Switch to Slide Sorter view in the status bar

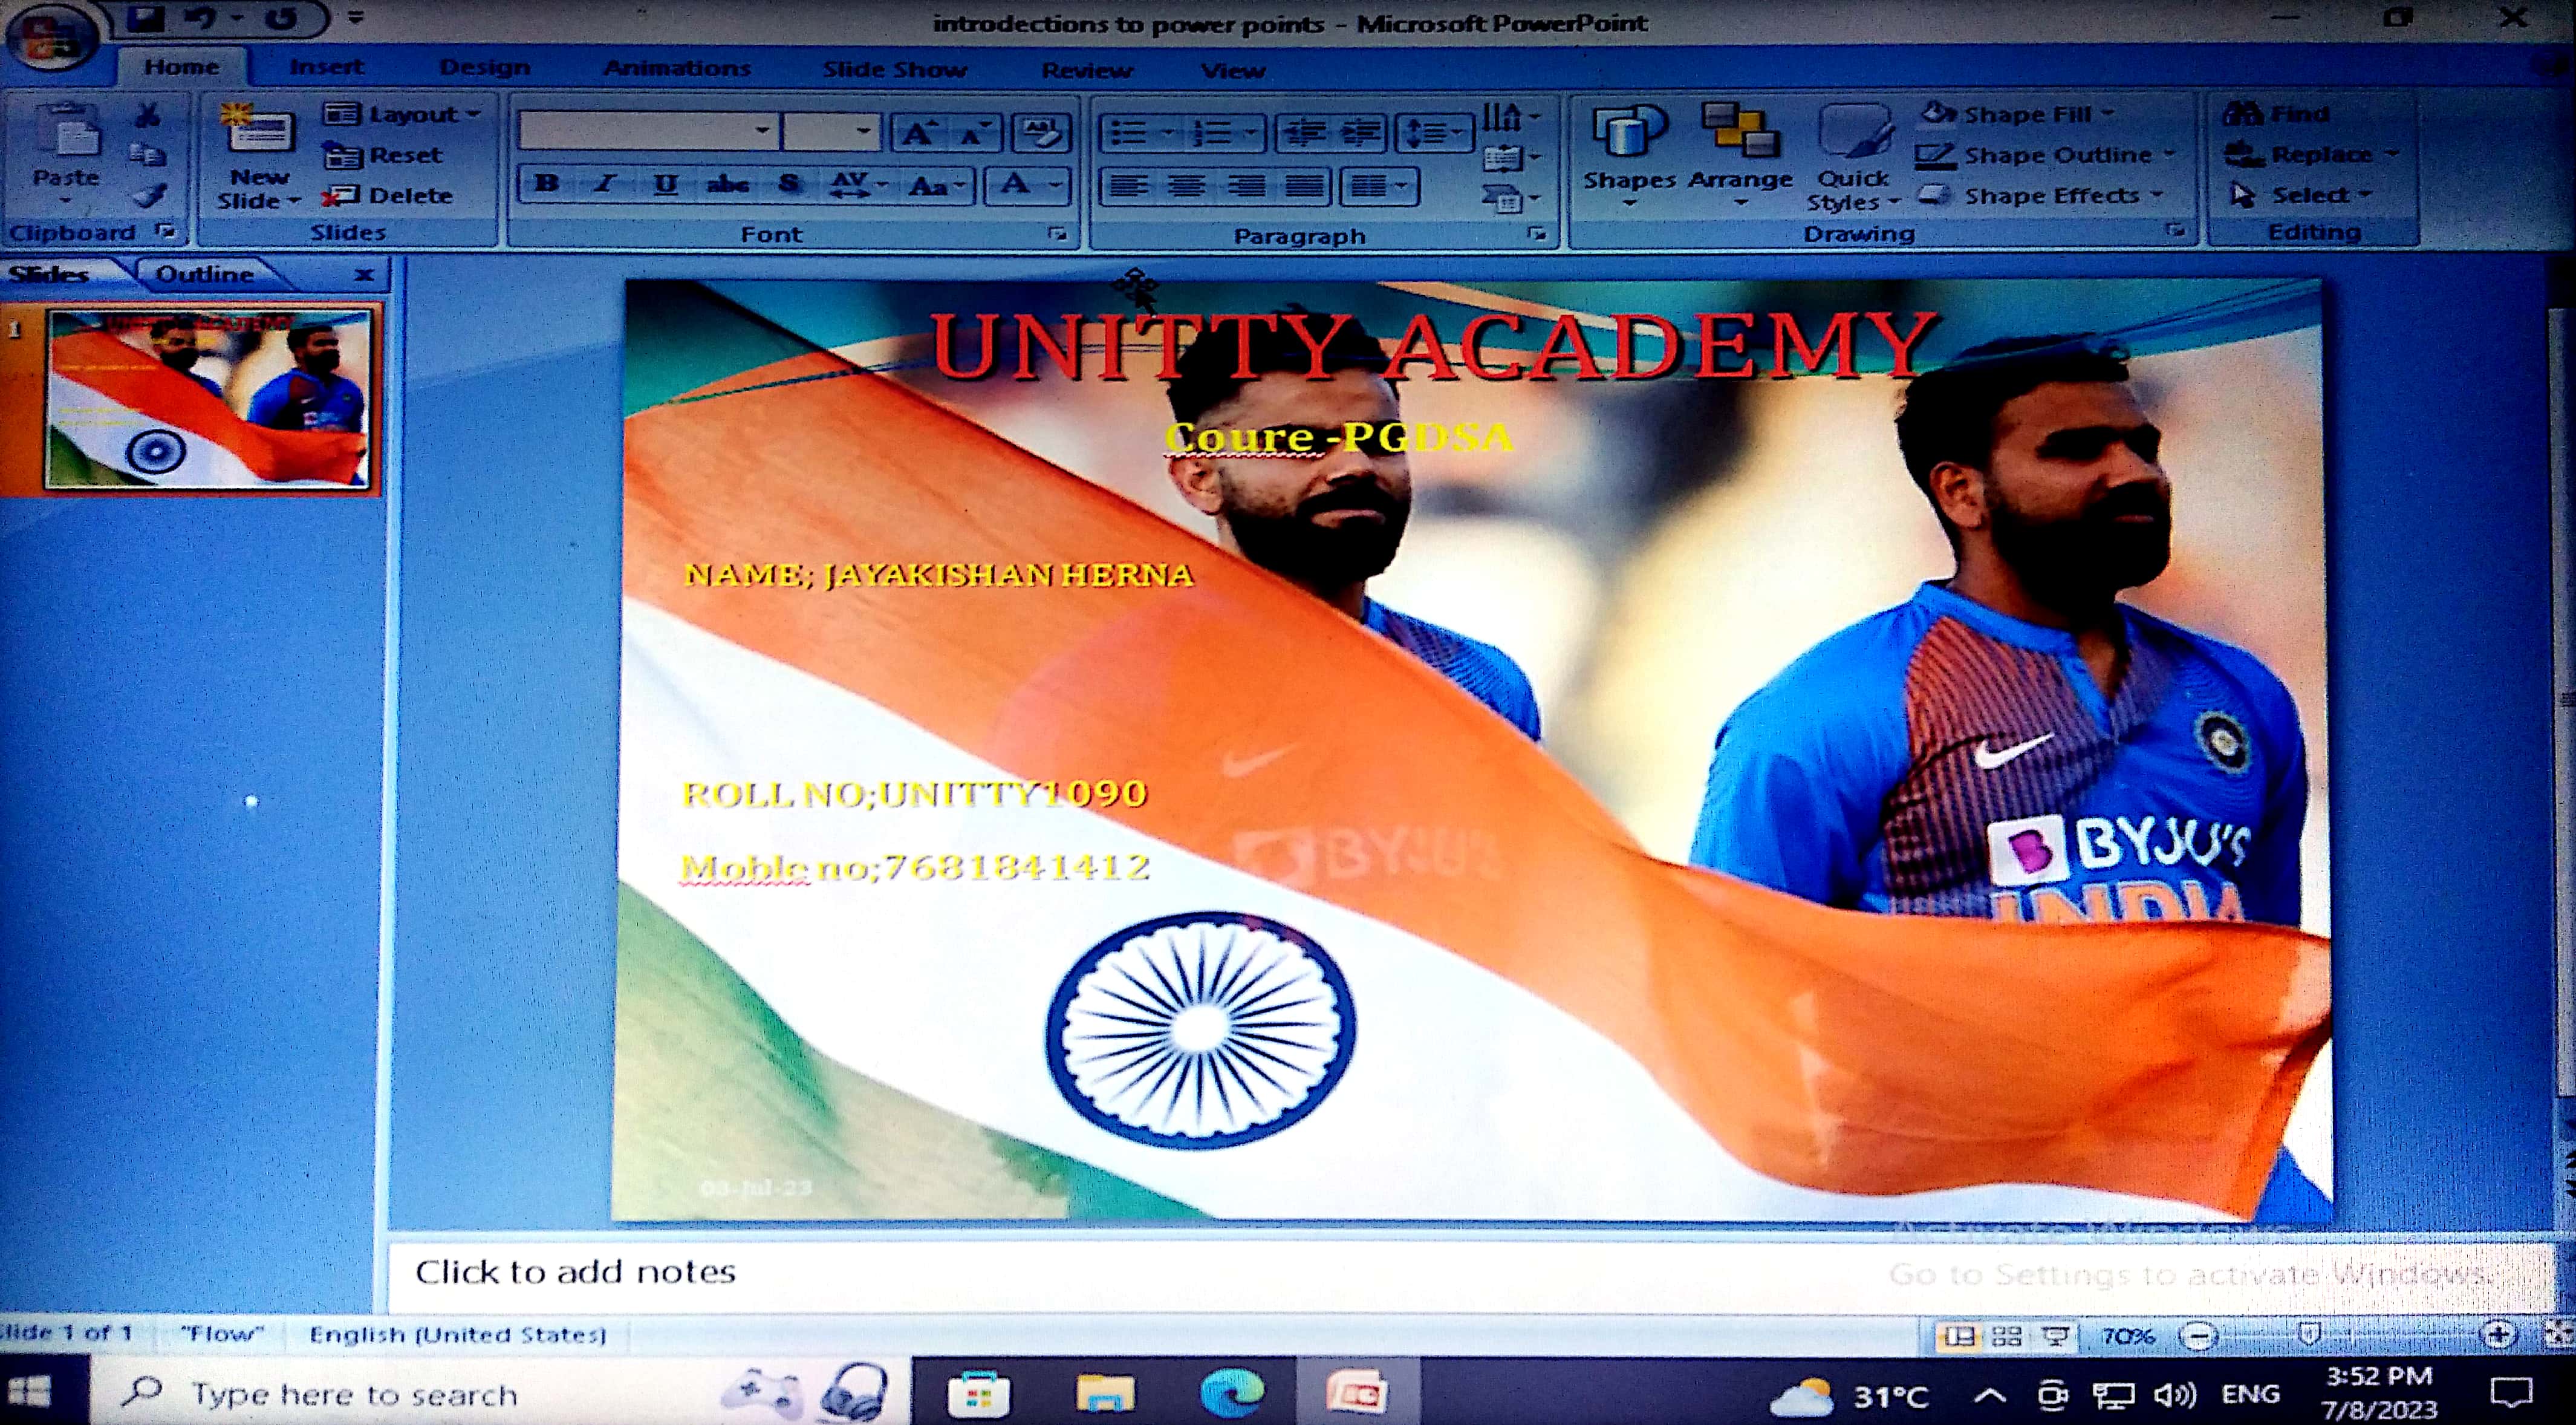click(x=2006, y=1337)
